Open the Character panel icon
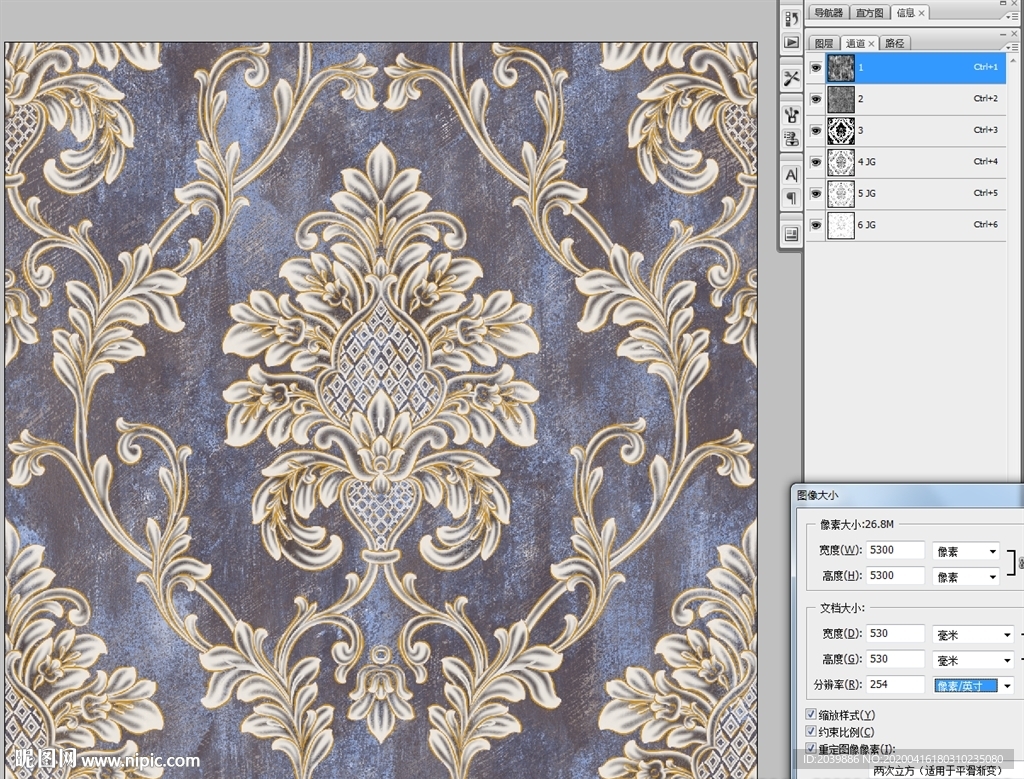1024x779 pixels. (x=792, y=175)
